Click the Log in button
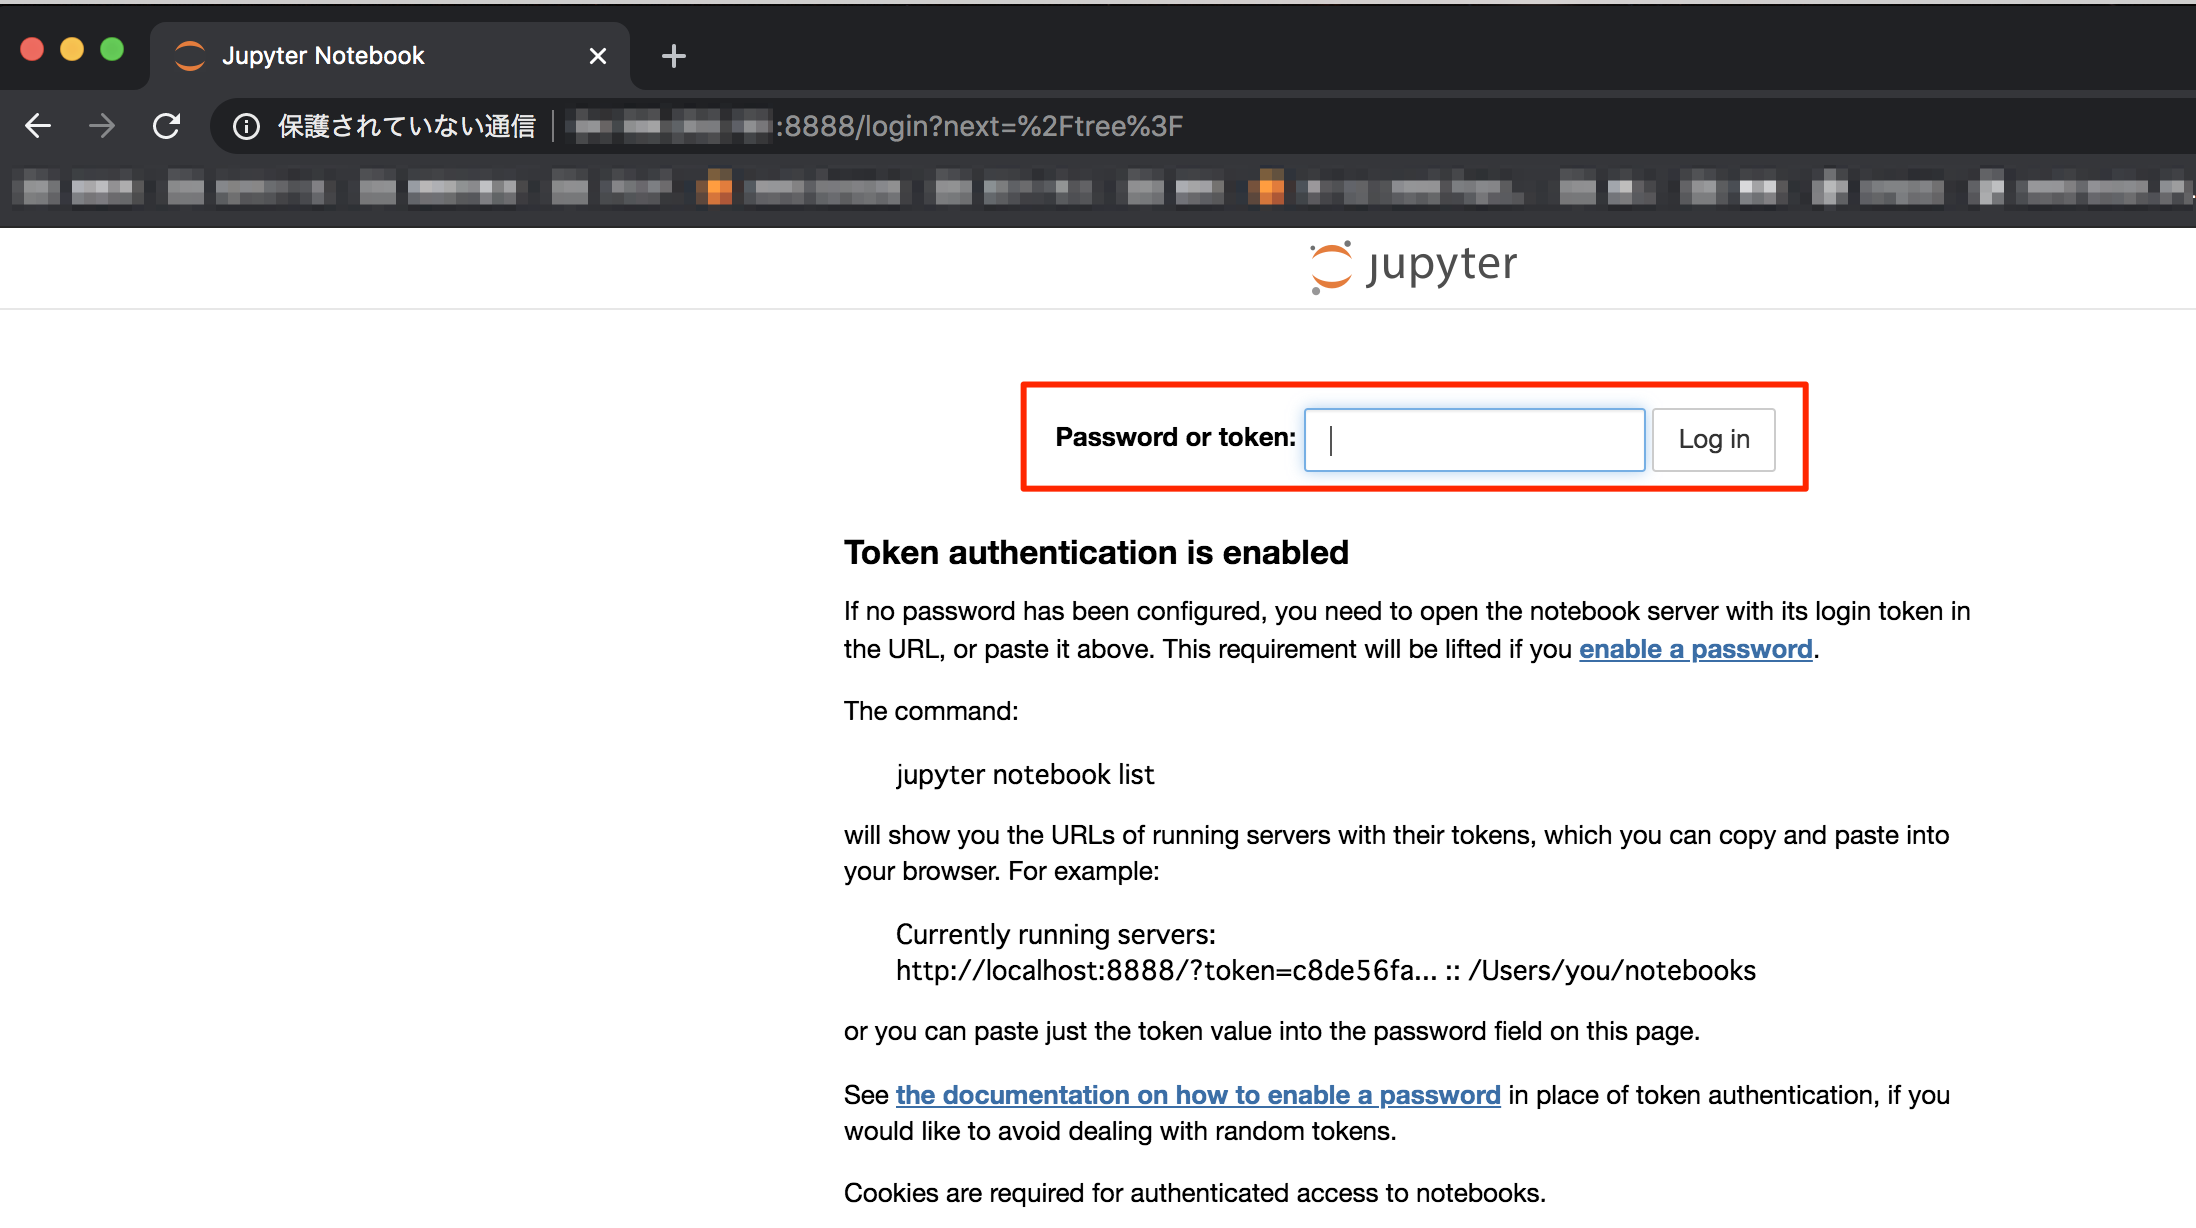The height and width of the screenshot is (1228, 2196). (x=1714, y=439)
